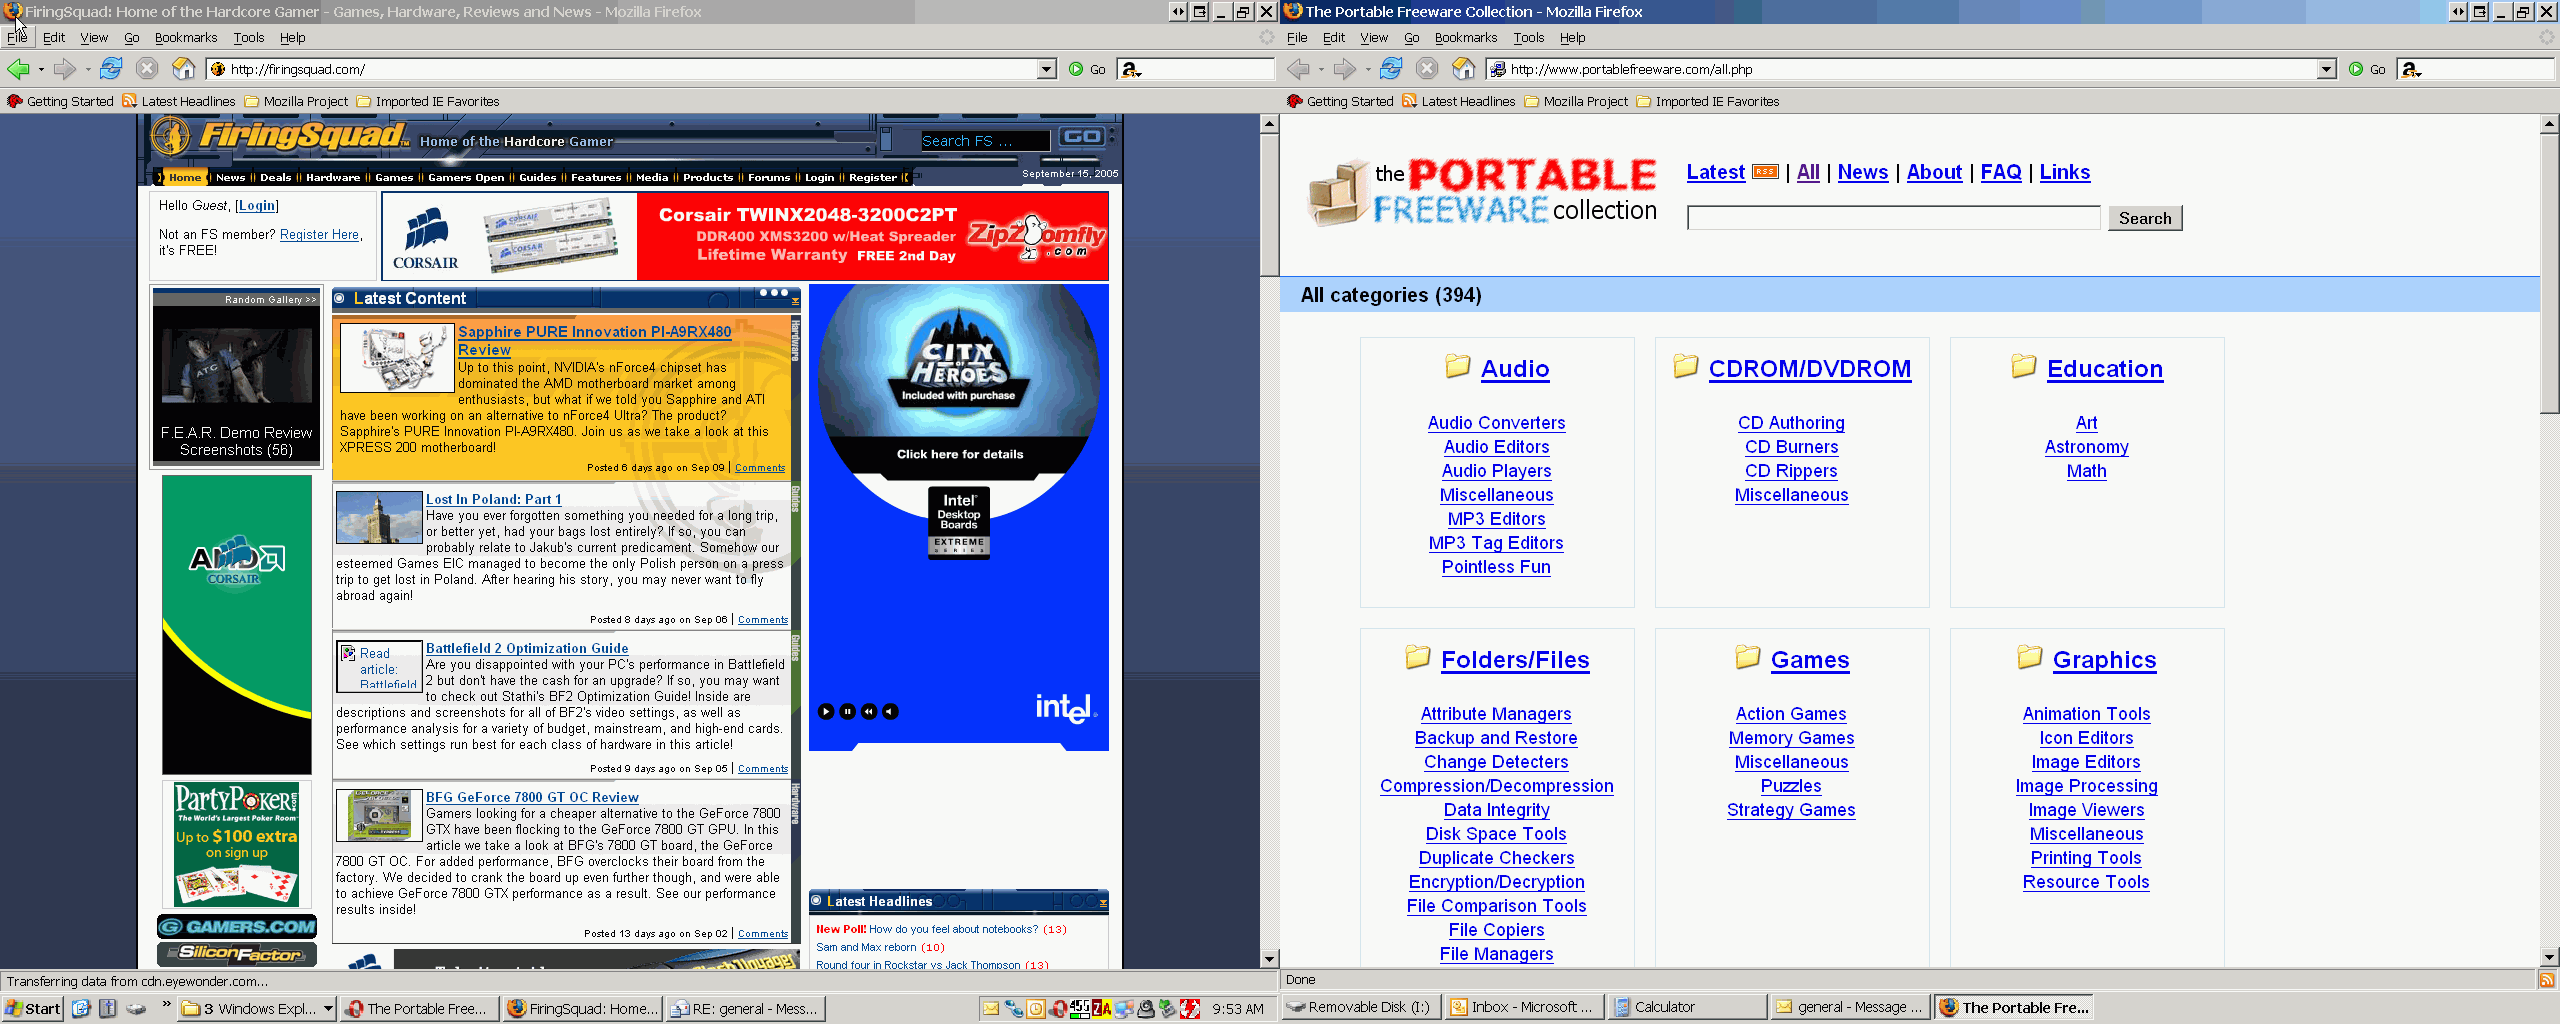Click Back arrow in FiringSquad Firefox window
The height and width of the screenshot is (1024, 2560).
pos(18,69)
